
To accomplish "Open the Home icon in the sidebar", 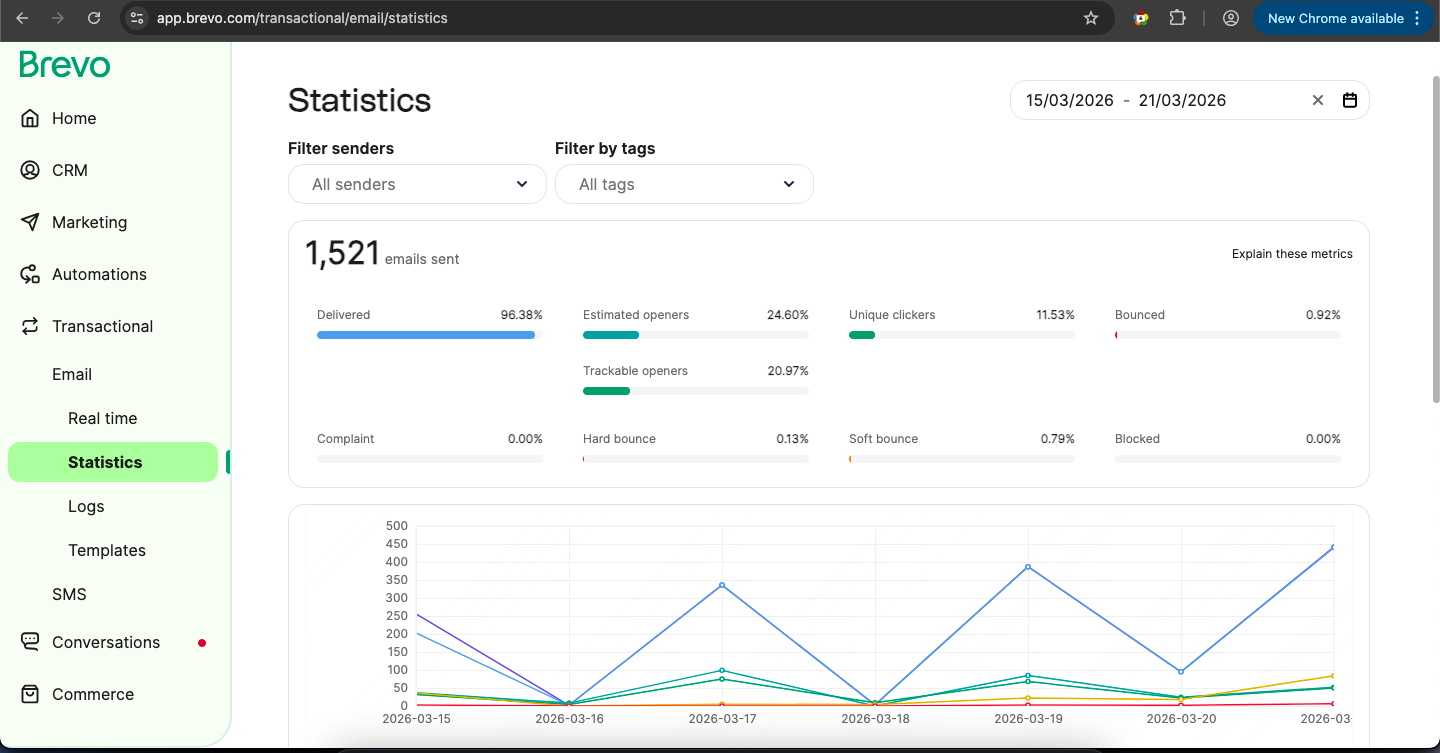I will pyautogui.click(x=30, y=118).
